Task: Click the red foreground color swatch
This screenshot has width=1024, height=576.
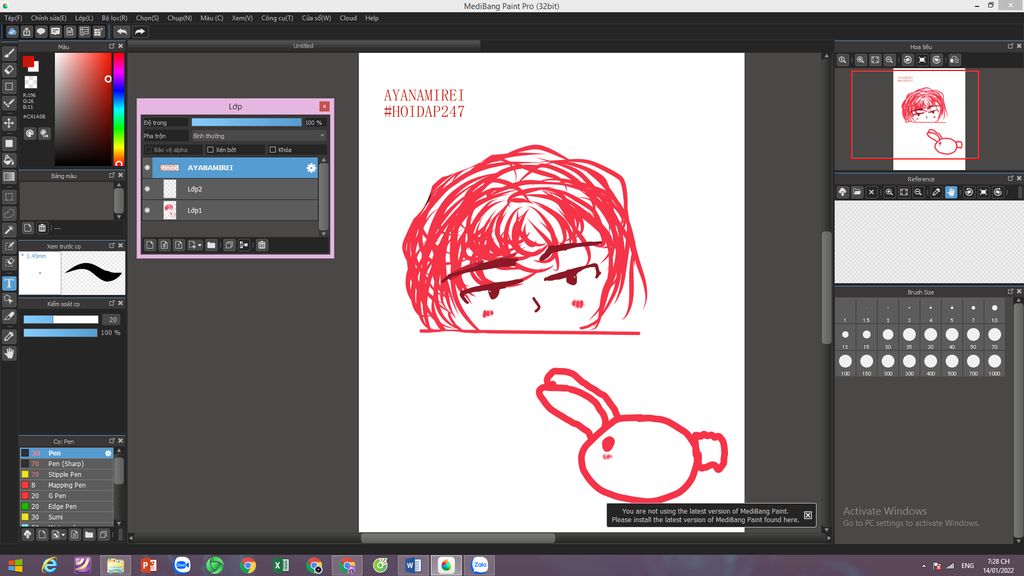Action: [28, 61]
